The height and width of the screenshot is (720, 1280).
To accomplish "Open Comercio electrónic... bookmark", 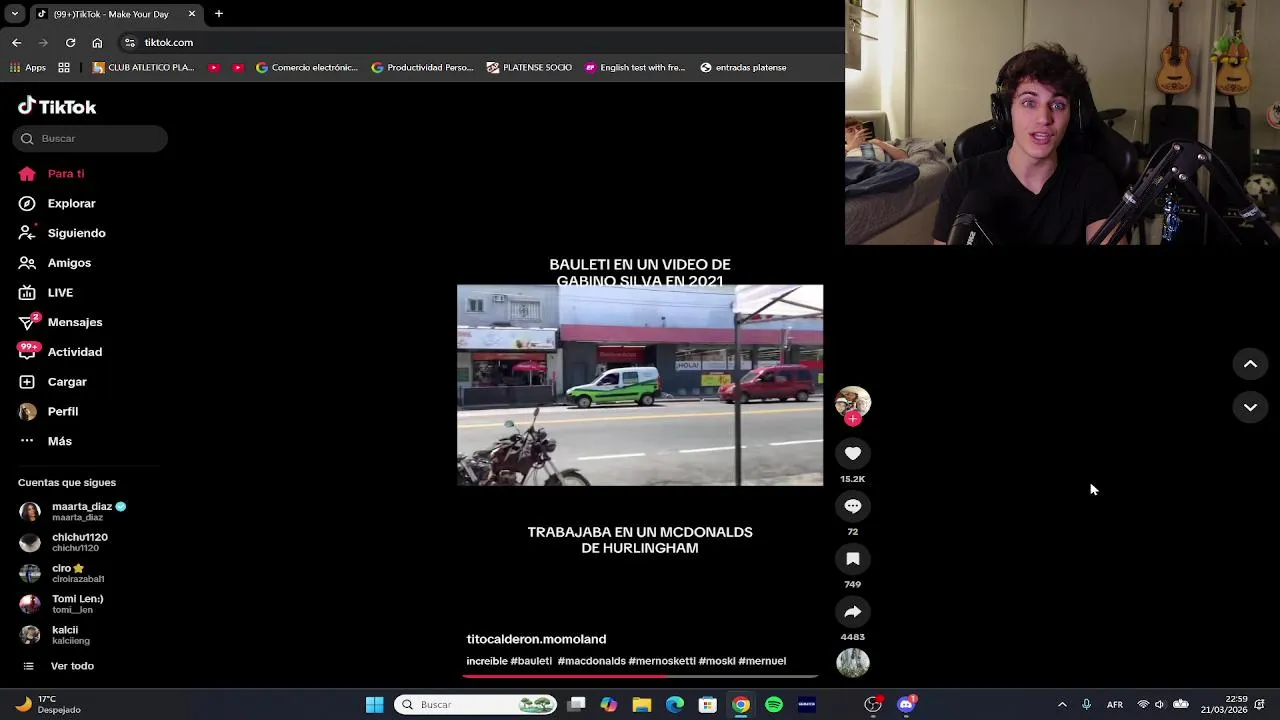I will (306, 68).
